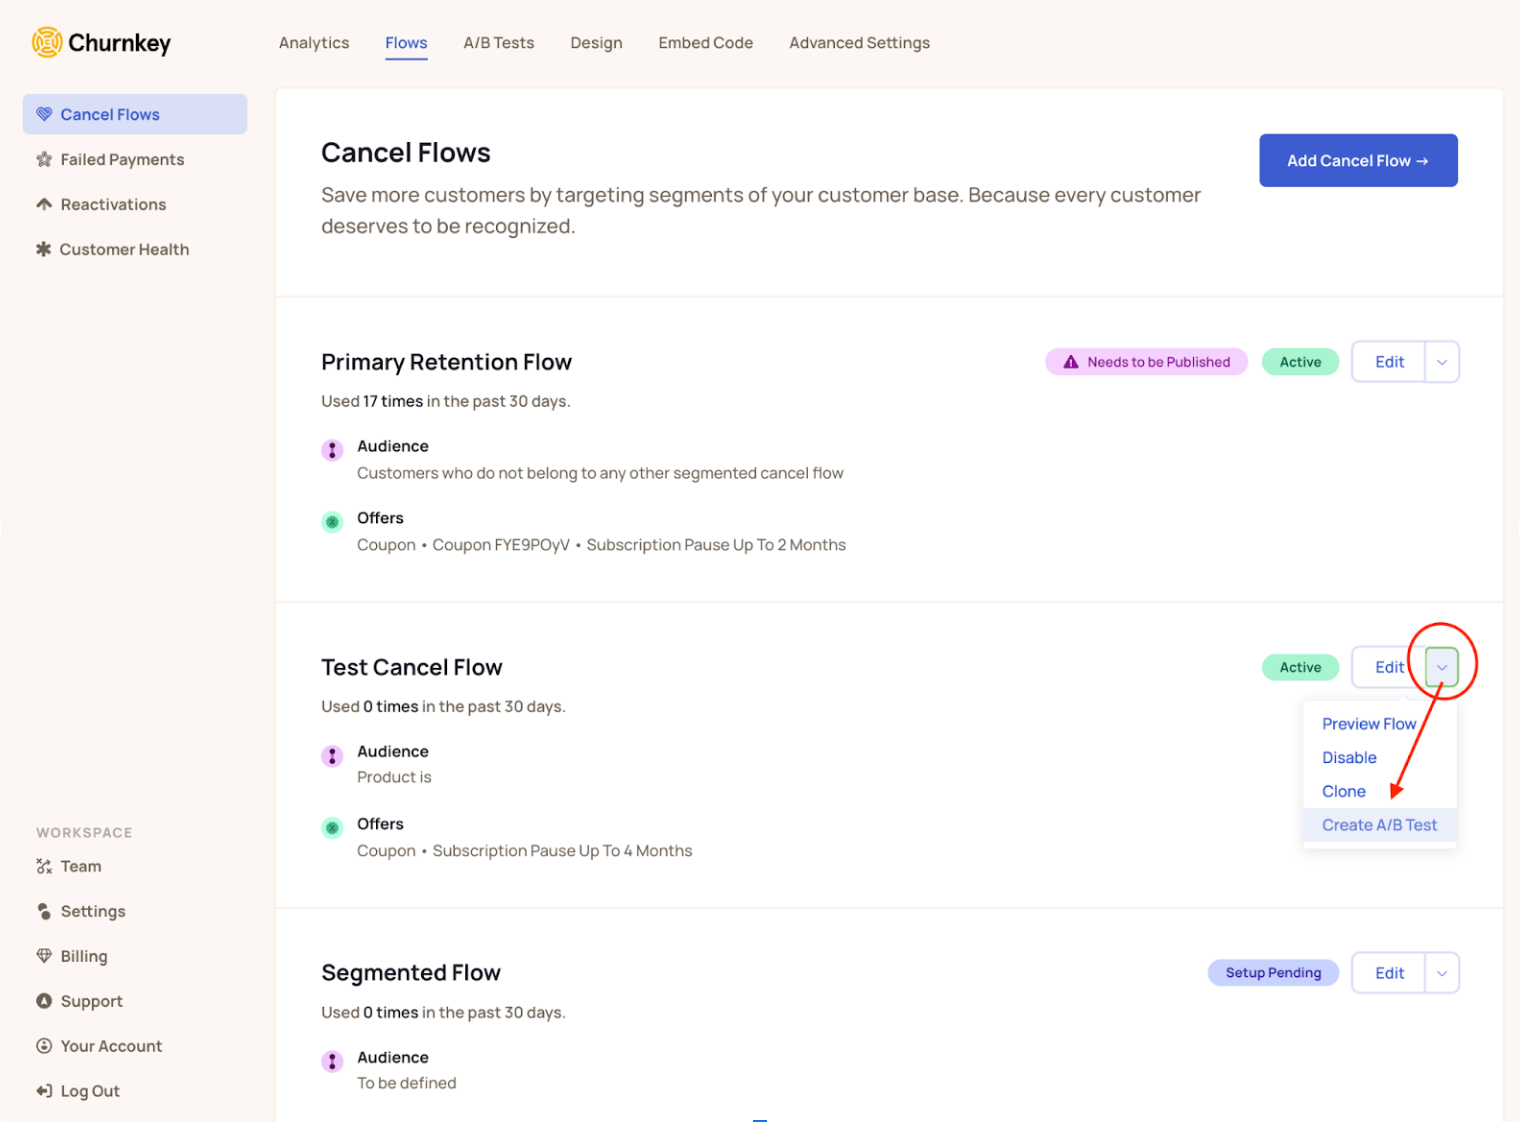Click the Settings gear icon

pos(44,911)
